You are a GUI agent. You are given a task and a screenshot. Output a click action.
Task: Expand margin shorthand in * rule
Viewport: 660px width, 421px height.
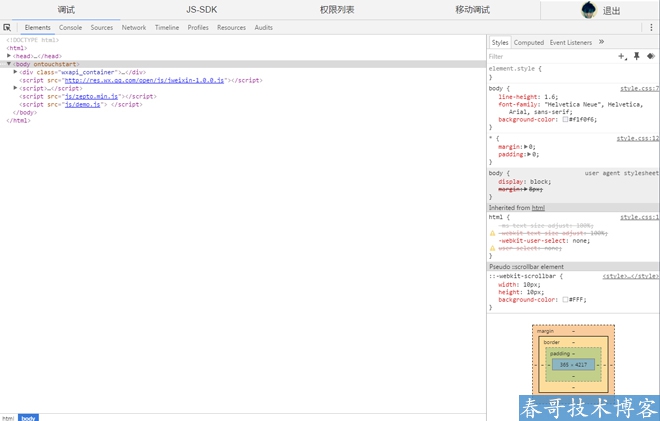coord(526,147)
